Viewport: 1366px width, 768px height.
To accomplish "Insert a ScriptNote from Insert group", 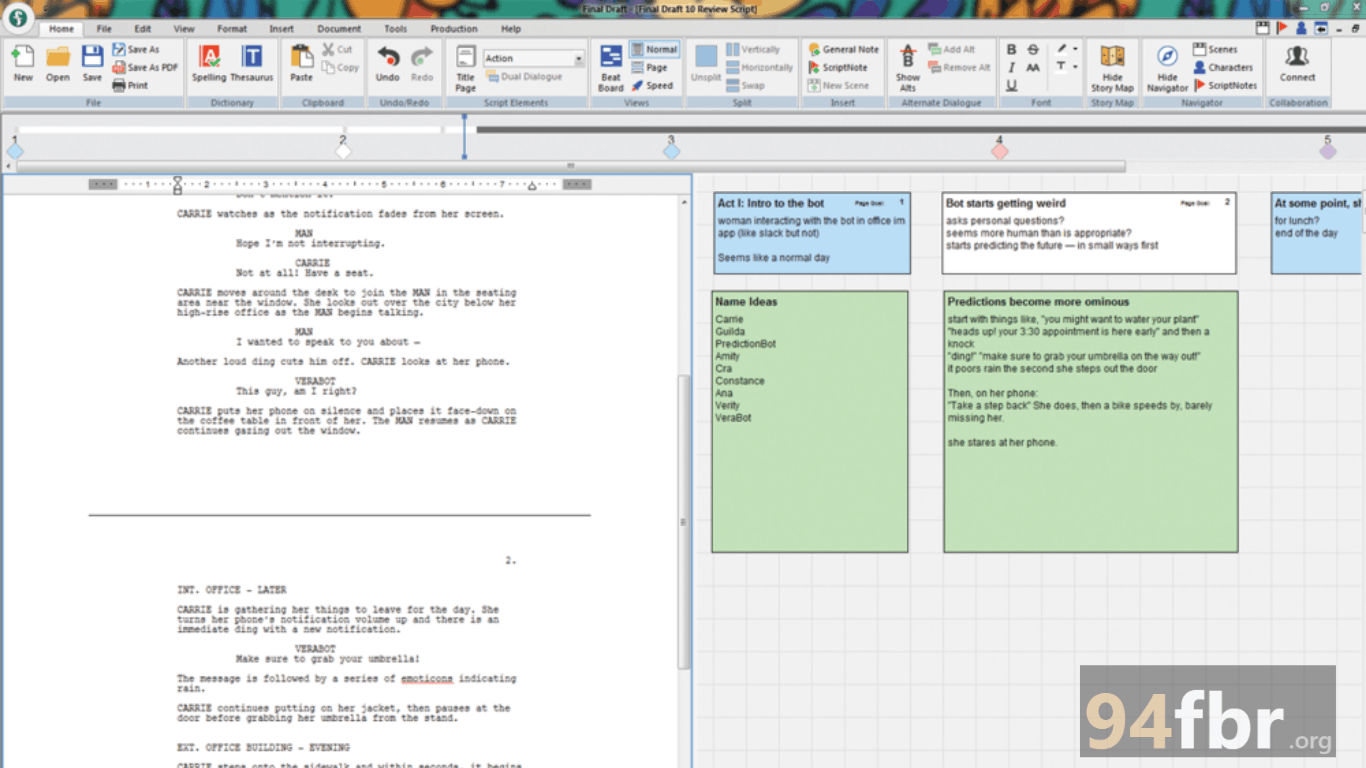I will [838, 67].
